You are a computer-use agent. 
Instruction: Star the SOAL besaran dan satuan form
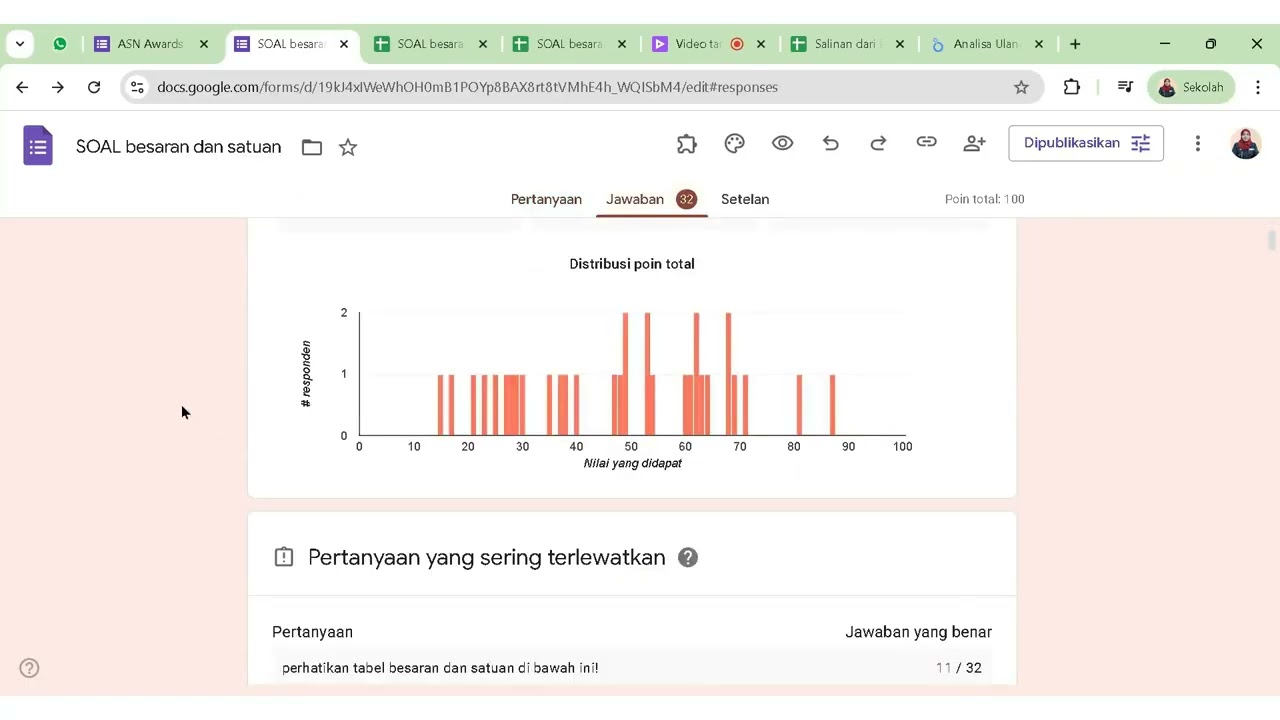pyautogui.click(x=348, y=147)
